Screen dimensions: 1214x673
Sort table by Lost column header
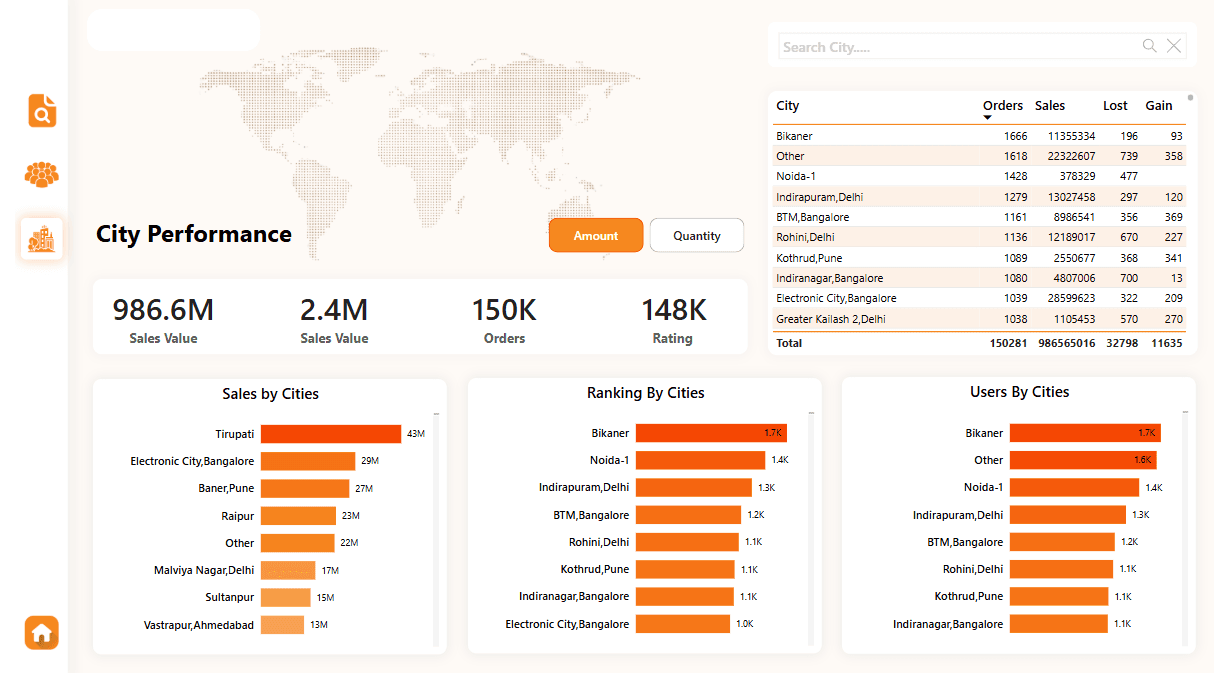[x=1115, y=106]
